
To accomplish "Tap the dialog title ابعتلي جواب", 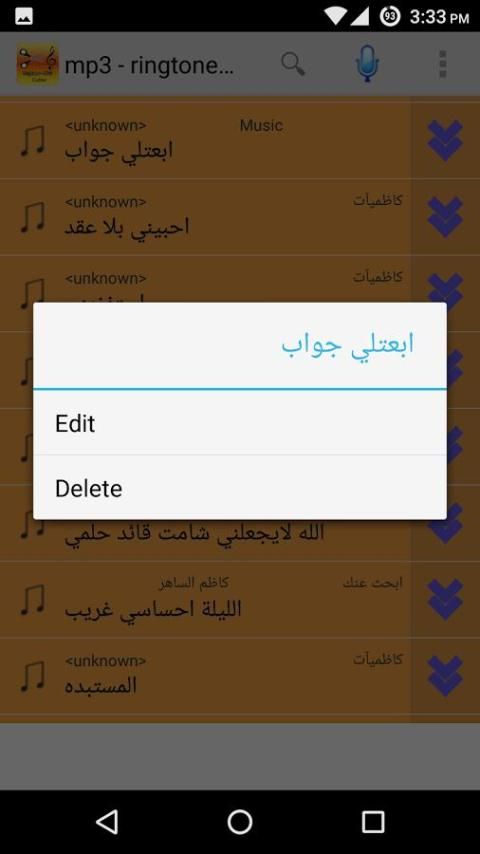I will [x=348, y=345].
